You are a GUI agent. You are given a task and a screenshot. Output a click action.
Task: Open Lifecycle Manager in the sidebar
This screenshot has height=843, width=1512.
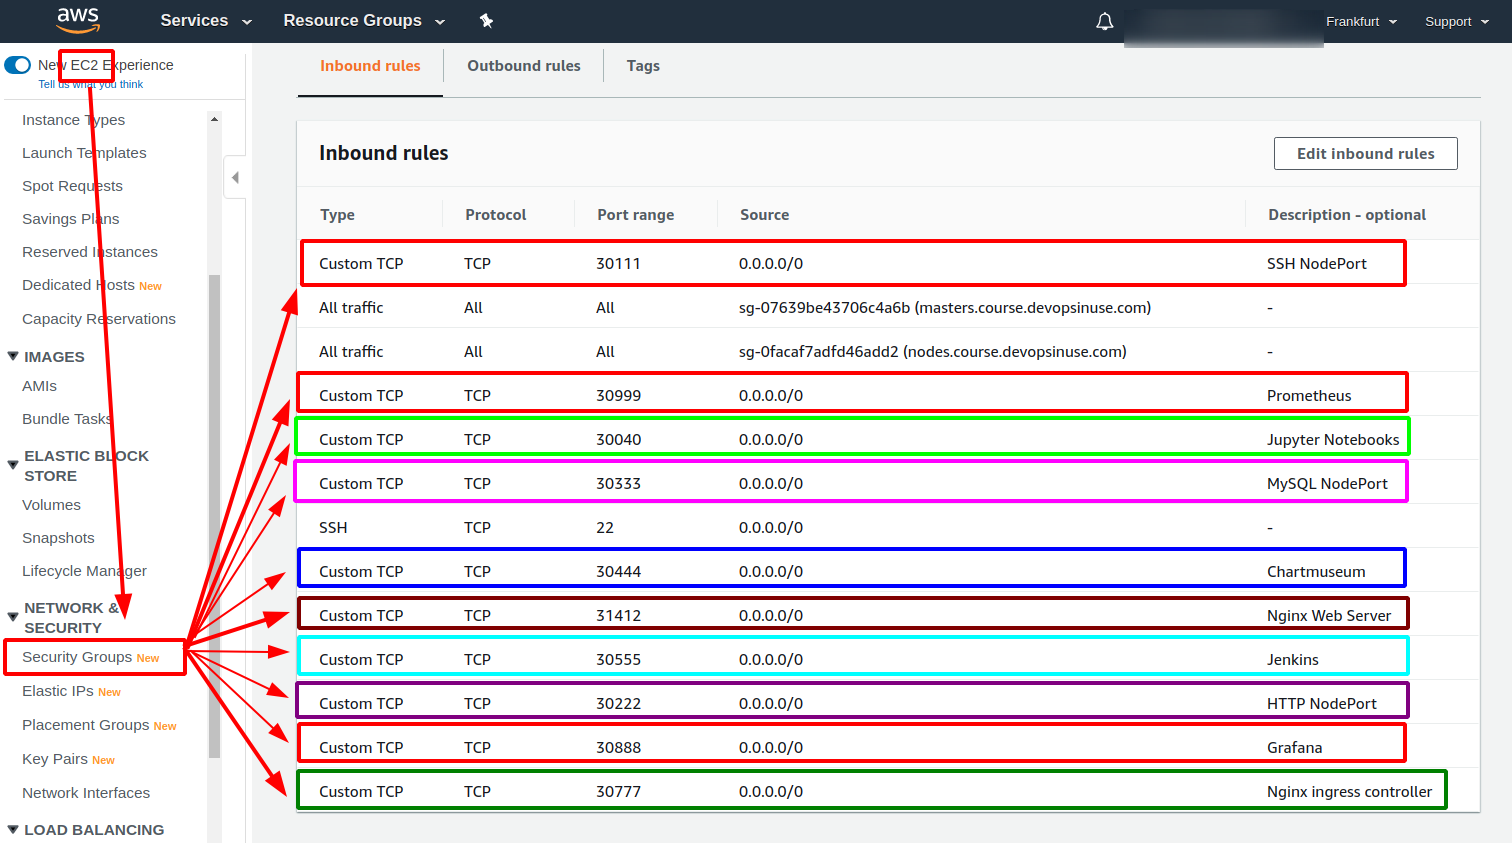click(x=84, y=571)
